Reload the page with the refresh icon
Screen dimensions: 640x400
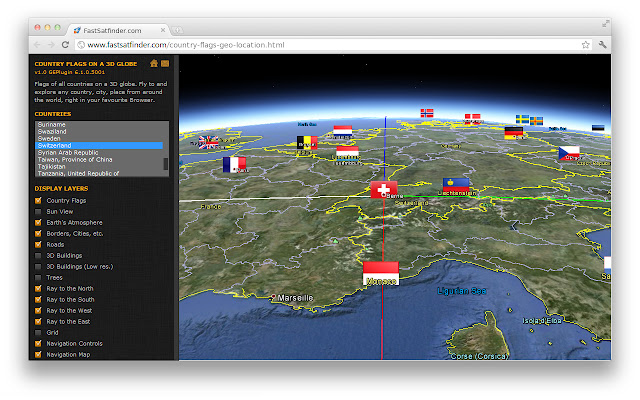[x=65, y=44]
